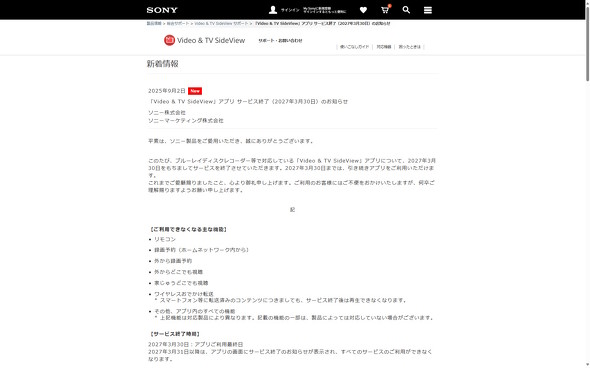Click the red Video & TV SideView app icon
This screenshot has width=590, height=368.
169,40
